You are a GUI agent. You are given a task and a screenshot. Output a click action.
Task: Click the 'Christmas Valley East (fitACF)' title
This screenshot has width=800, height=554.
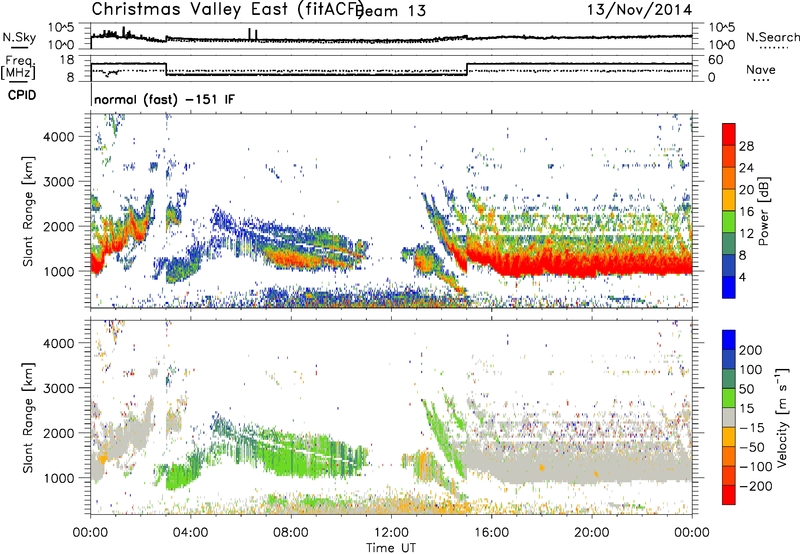227,10
